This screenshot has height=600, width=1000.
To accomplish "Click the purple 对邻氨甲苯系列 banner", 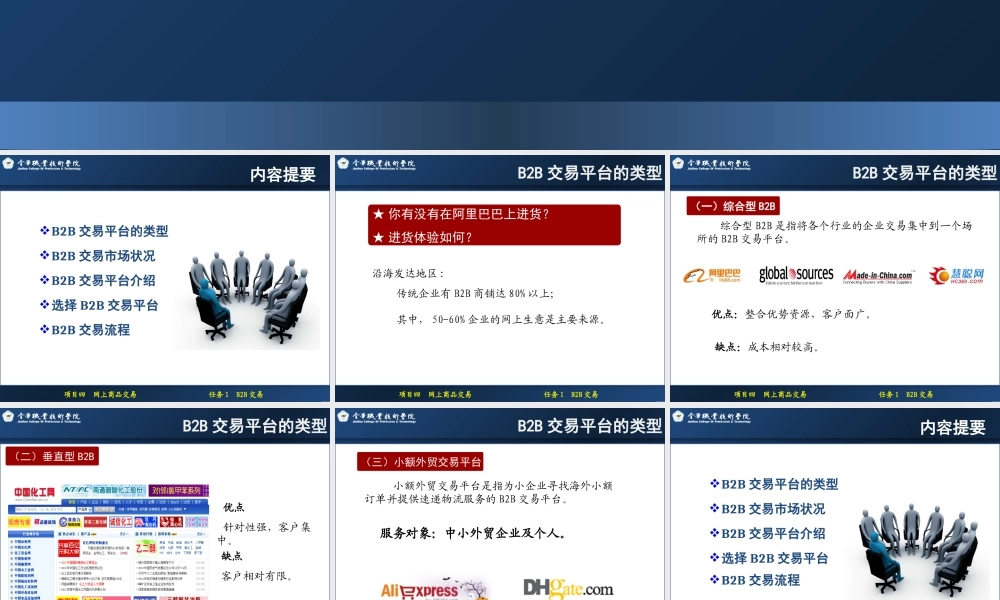I will 180,490.
